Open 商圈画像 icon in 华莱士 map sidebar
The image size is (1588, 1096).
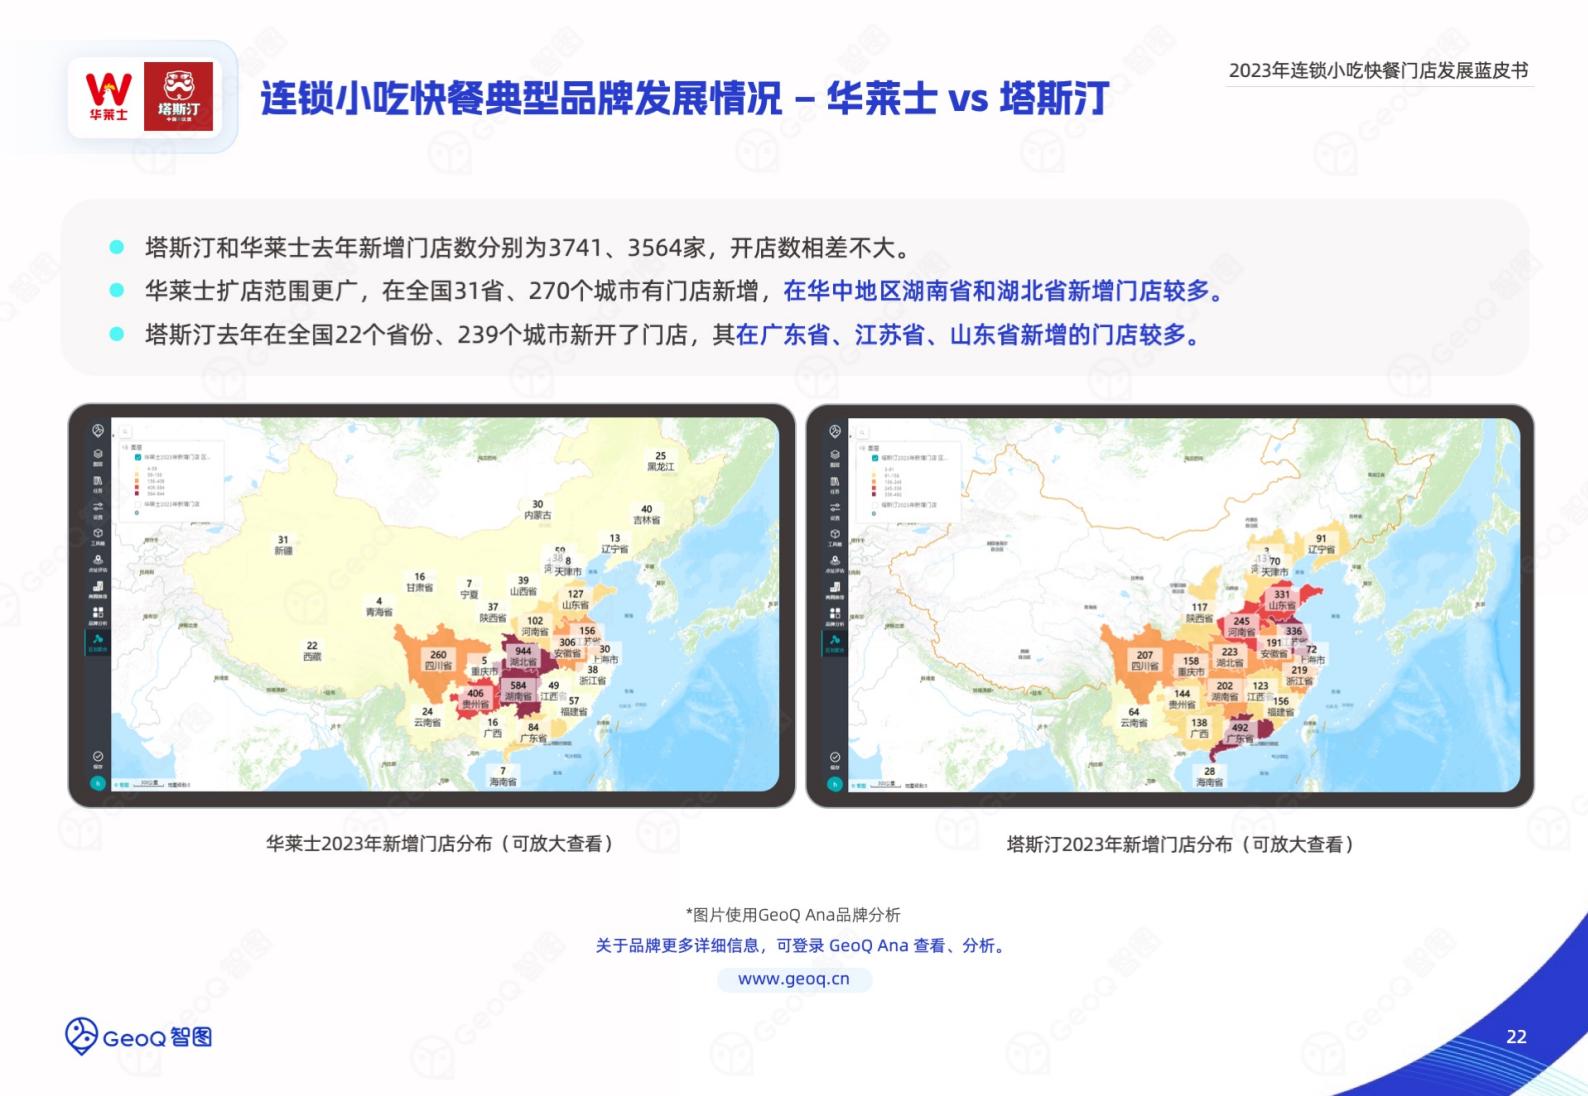coord(98,589)
